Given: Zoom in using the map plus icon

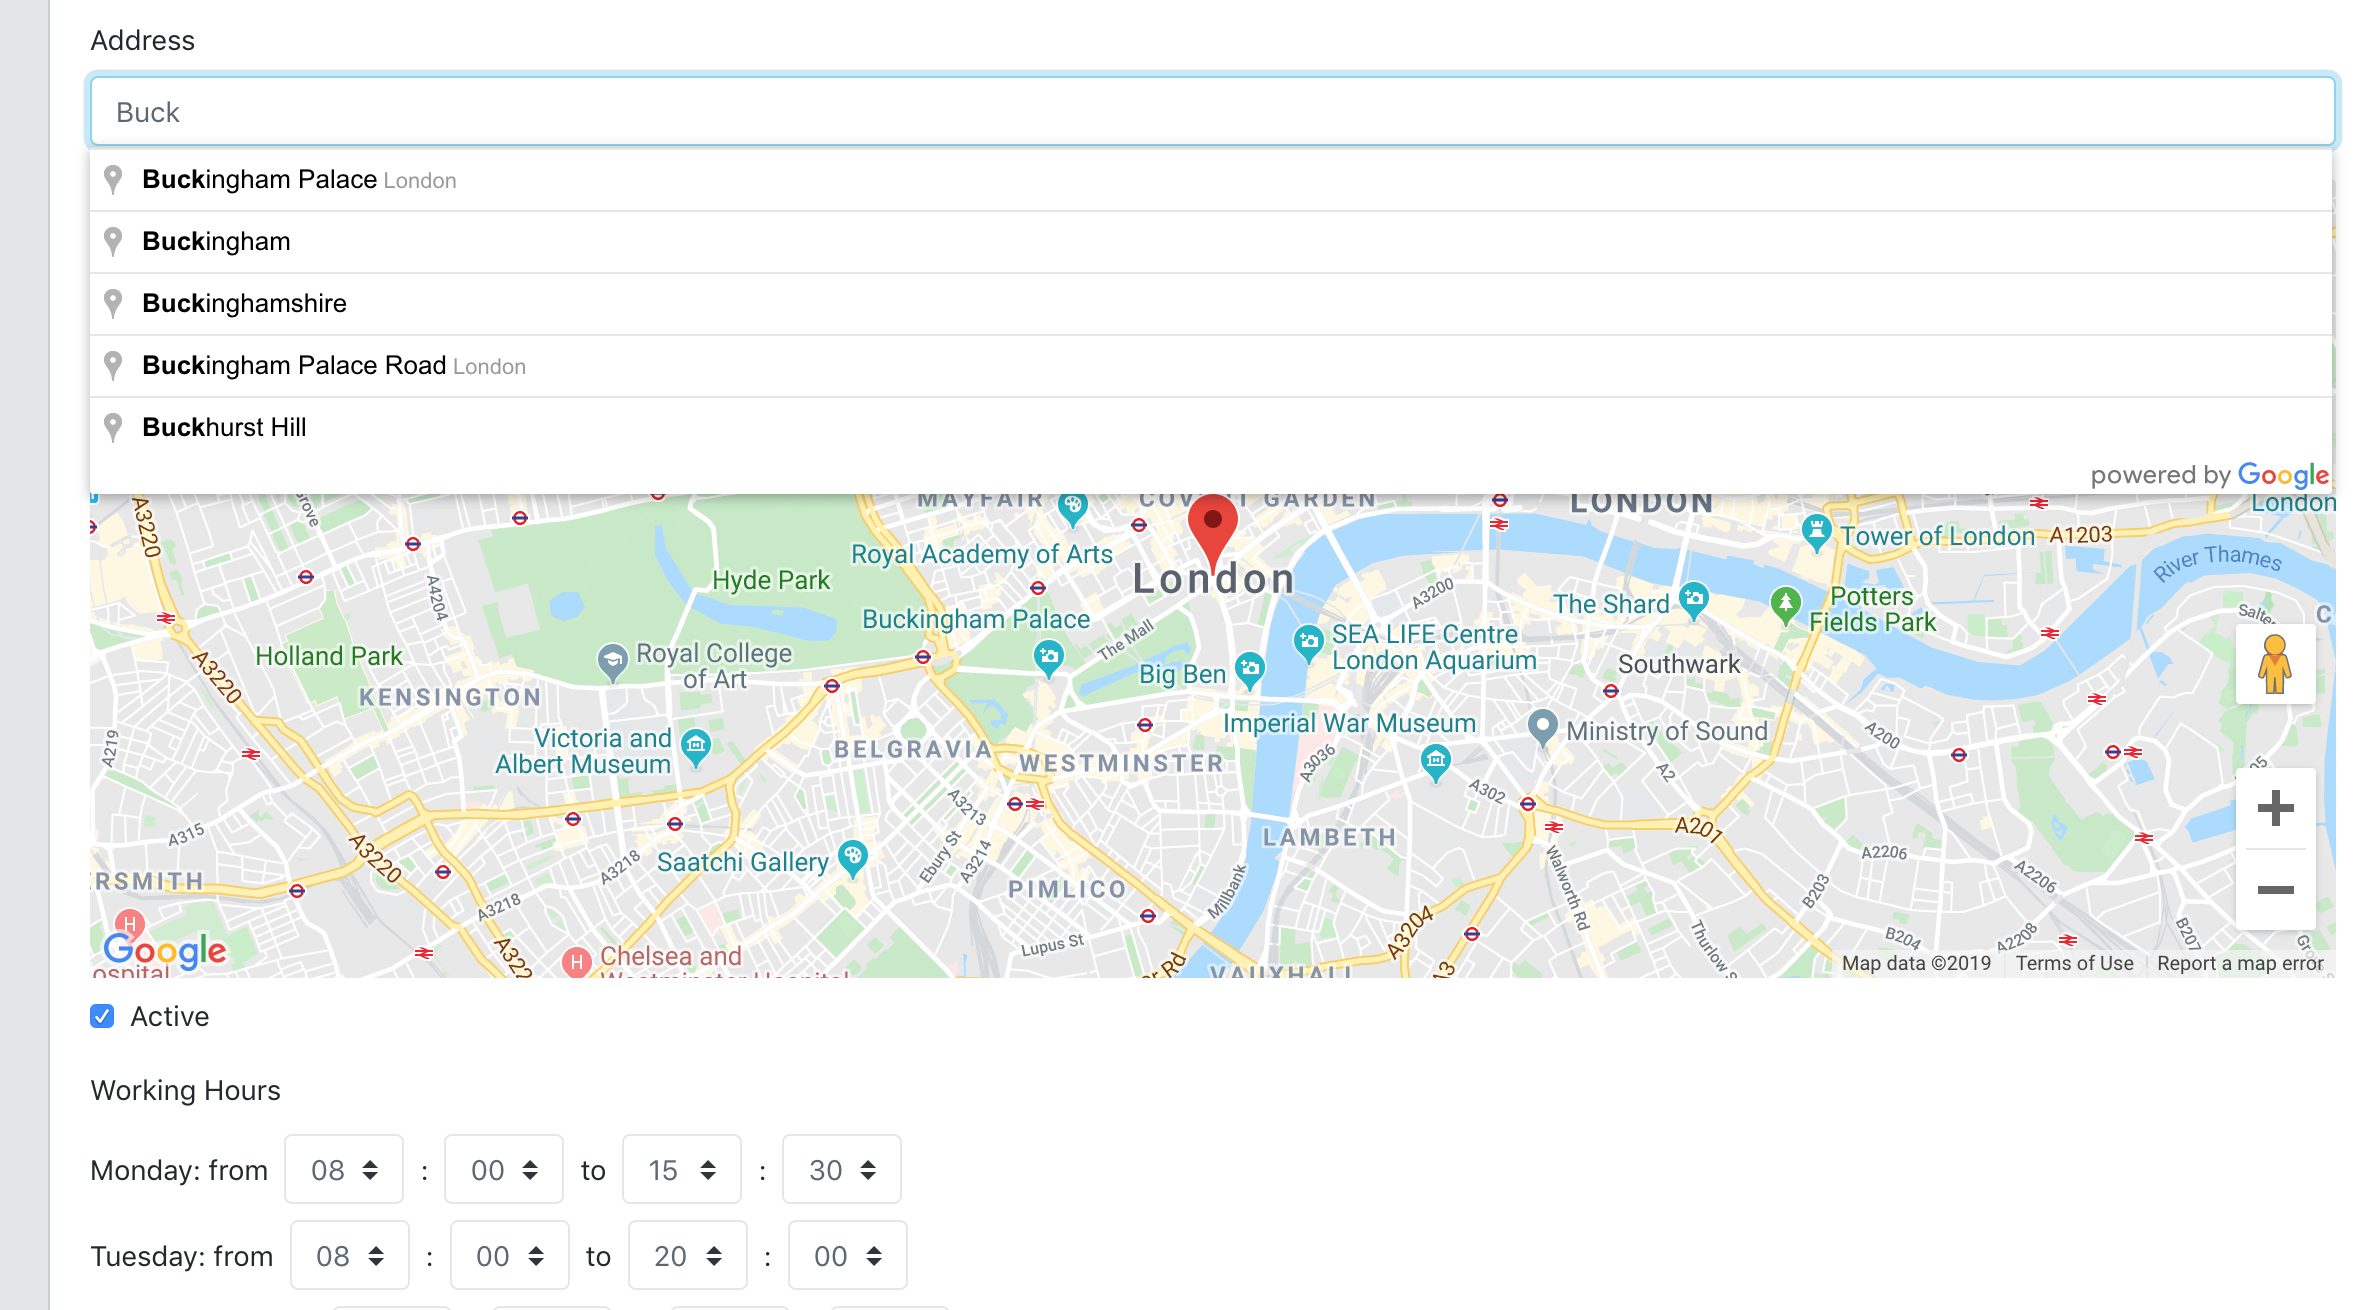Looking at the screenshot, I should (x=2275, y=808).
